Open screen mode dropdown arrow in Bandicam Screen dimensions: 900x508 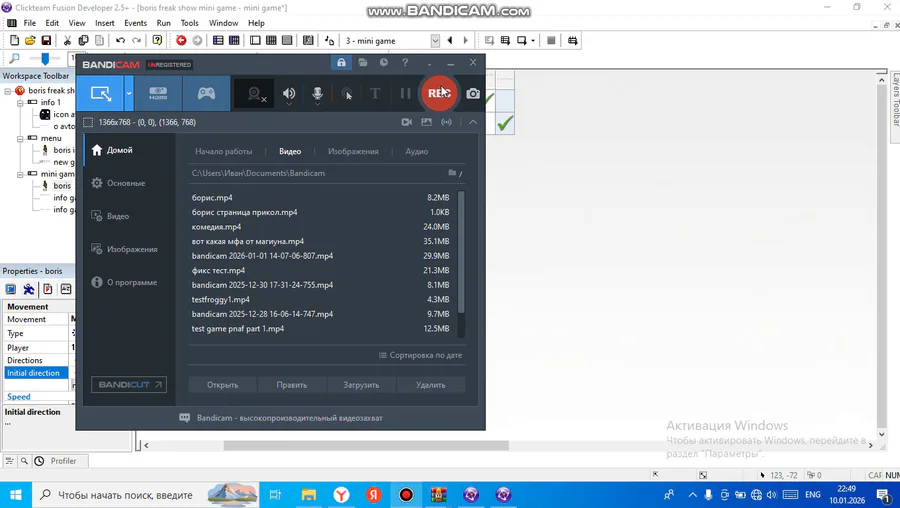(x=129, y=94)
